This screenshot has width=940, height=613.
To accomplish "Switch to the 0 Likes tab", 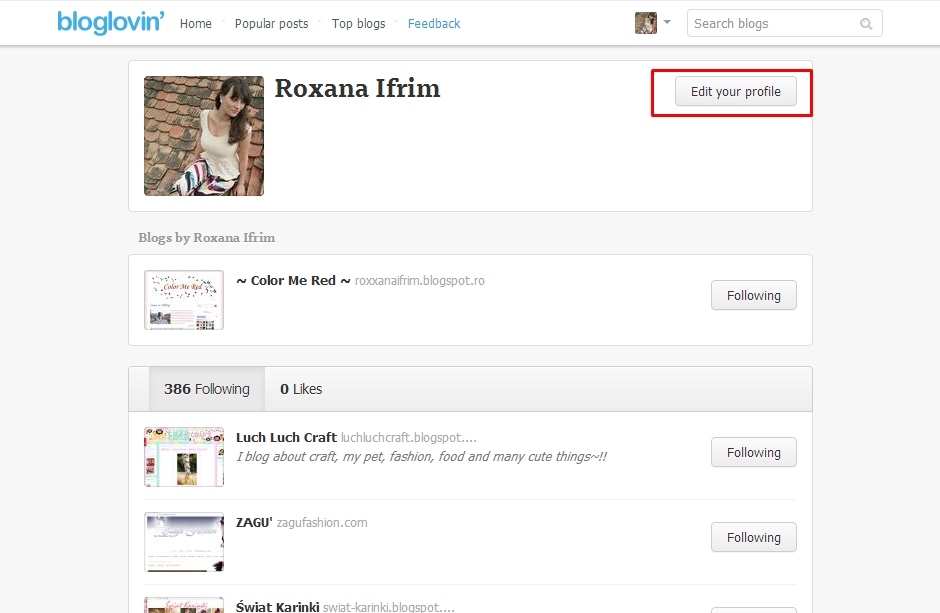I will [x=301, y=389].
